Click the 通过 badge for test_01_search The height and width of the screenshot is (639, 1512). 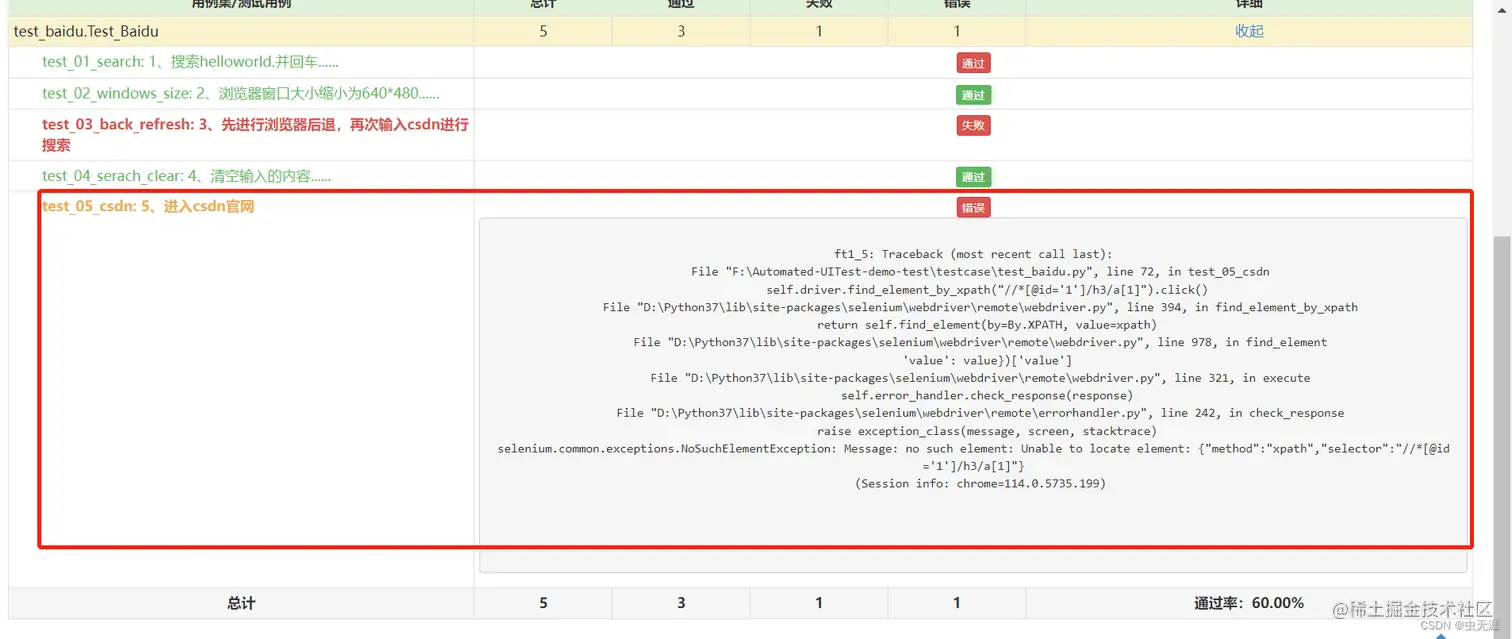coord(973,63)
